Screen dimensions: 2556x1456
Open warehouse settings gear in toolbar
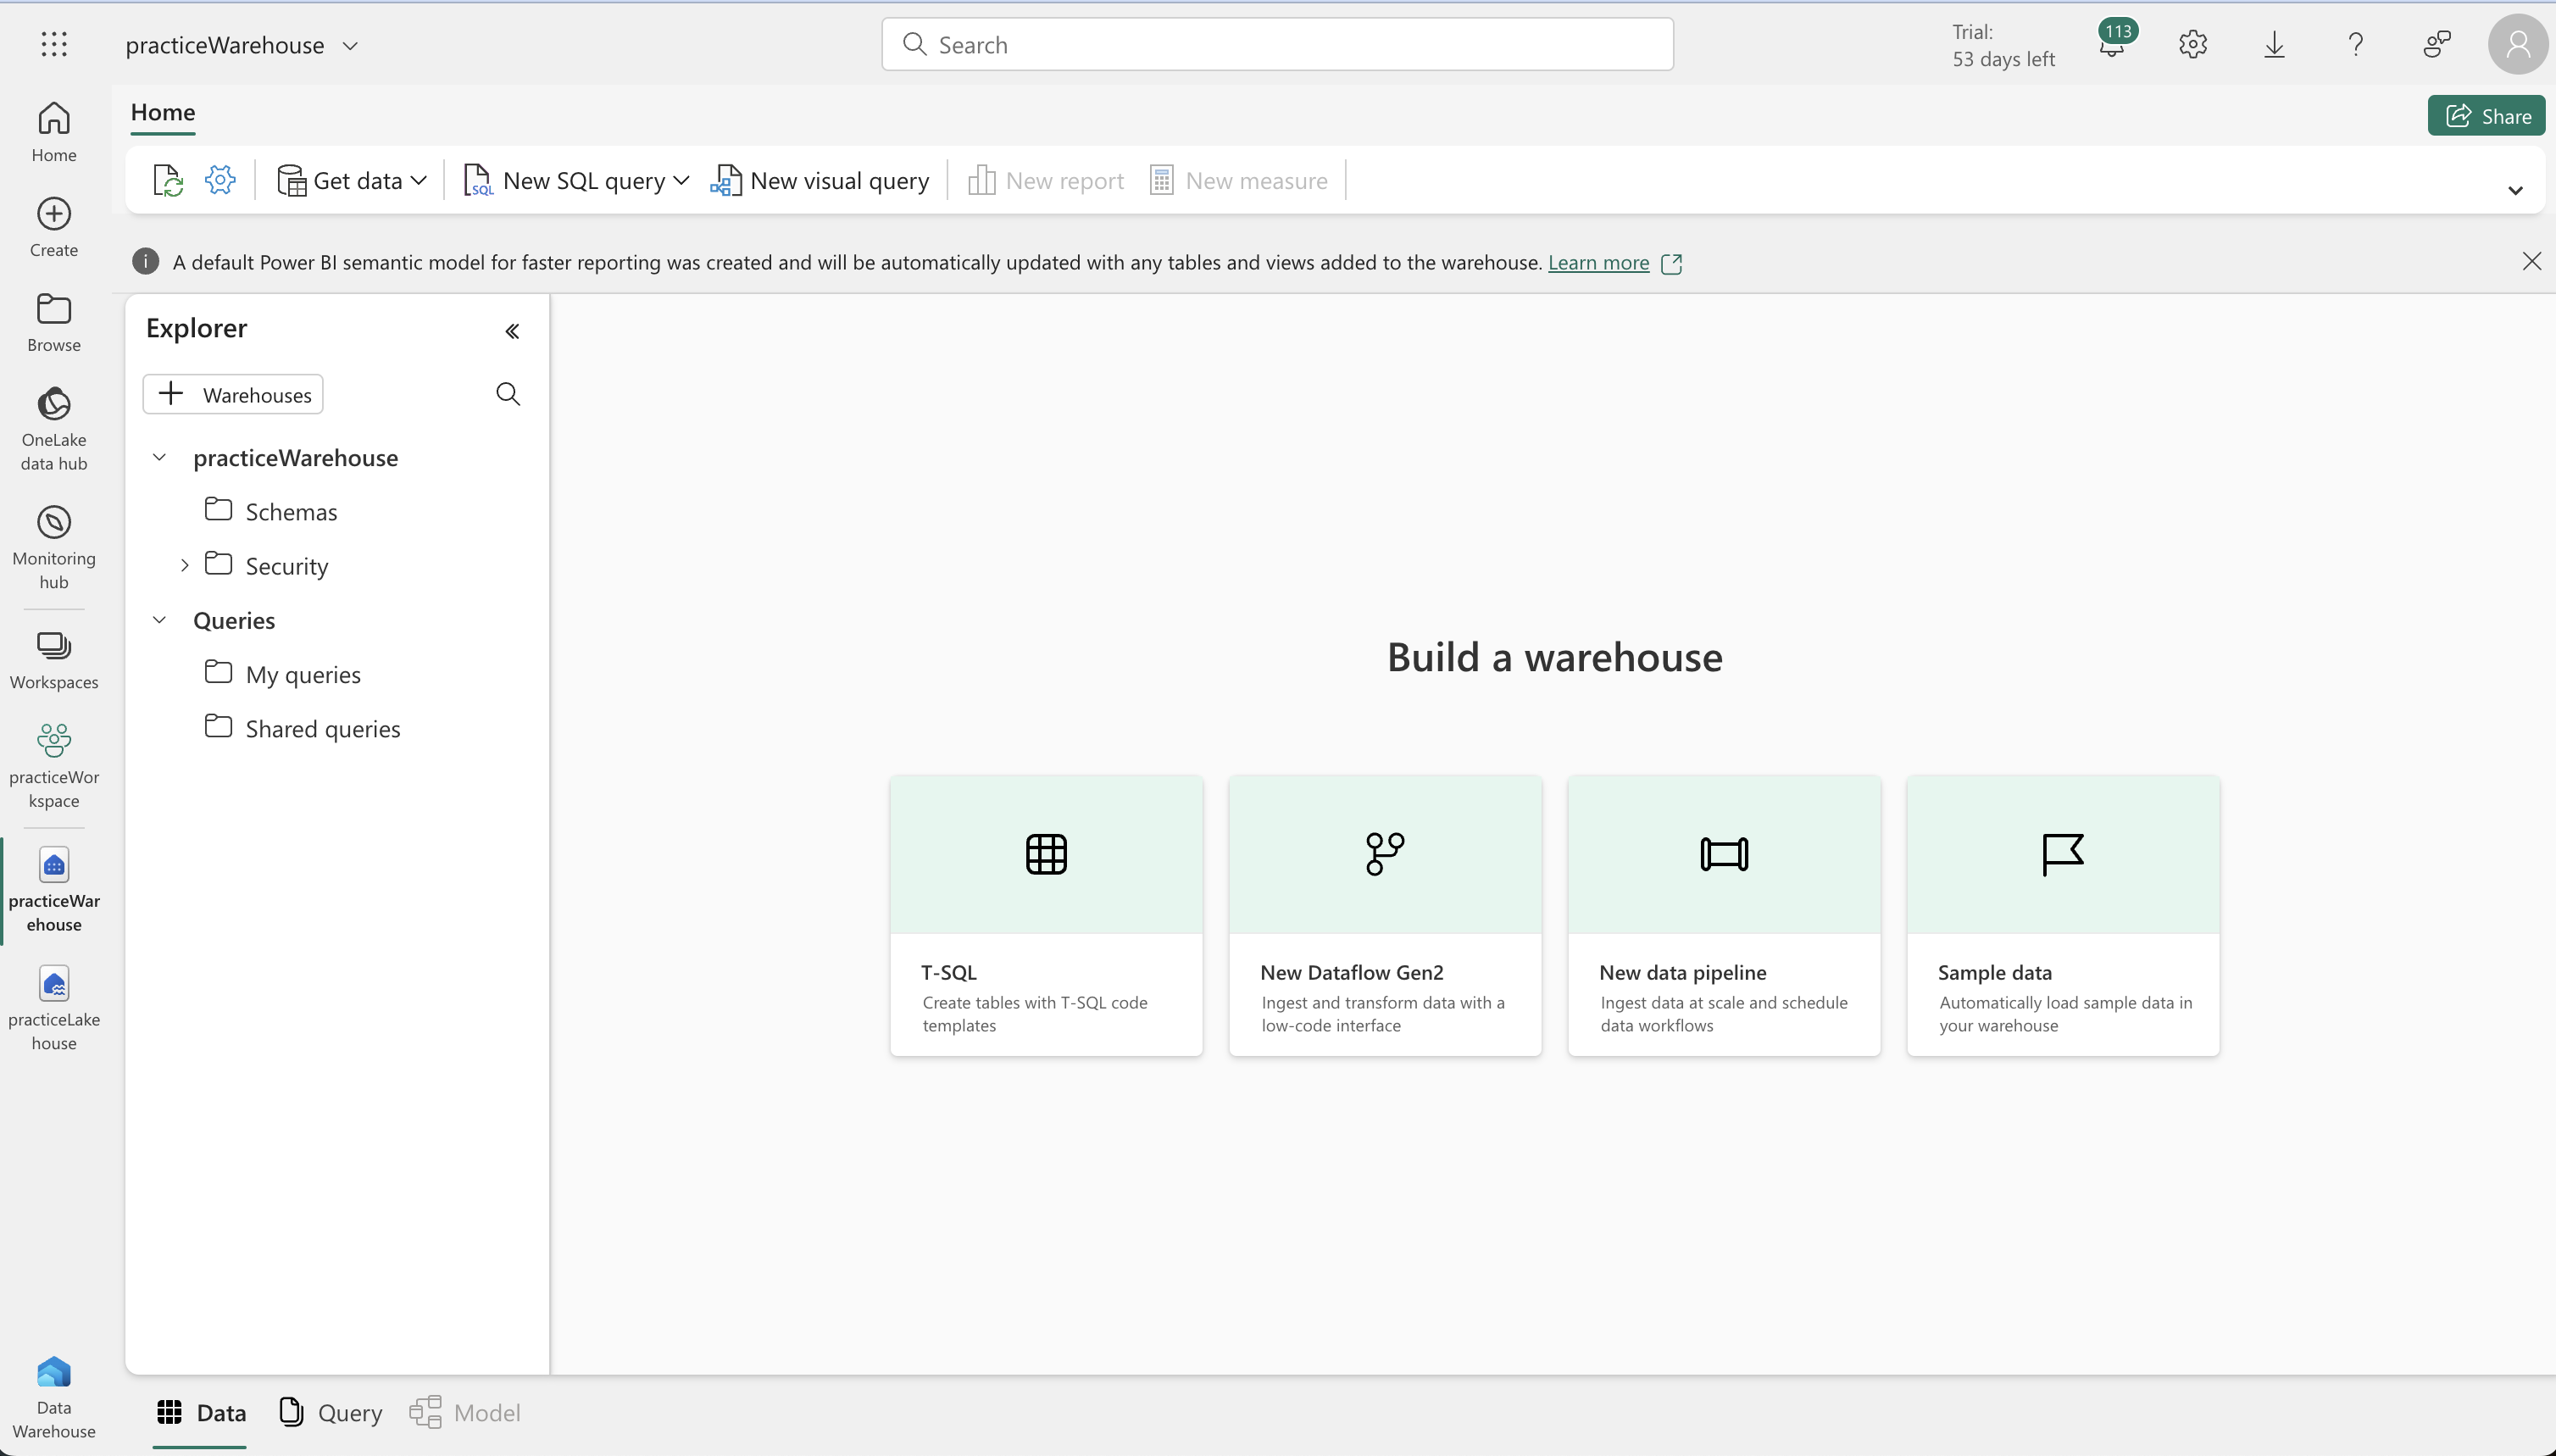coord(220,180)
